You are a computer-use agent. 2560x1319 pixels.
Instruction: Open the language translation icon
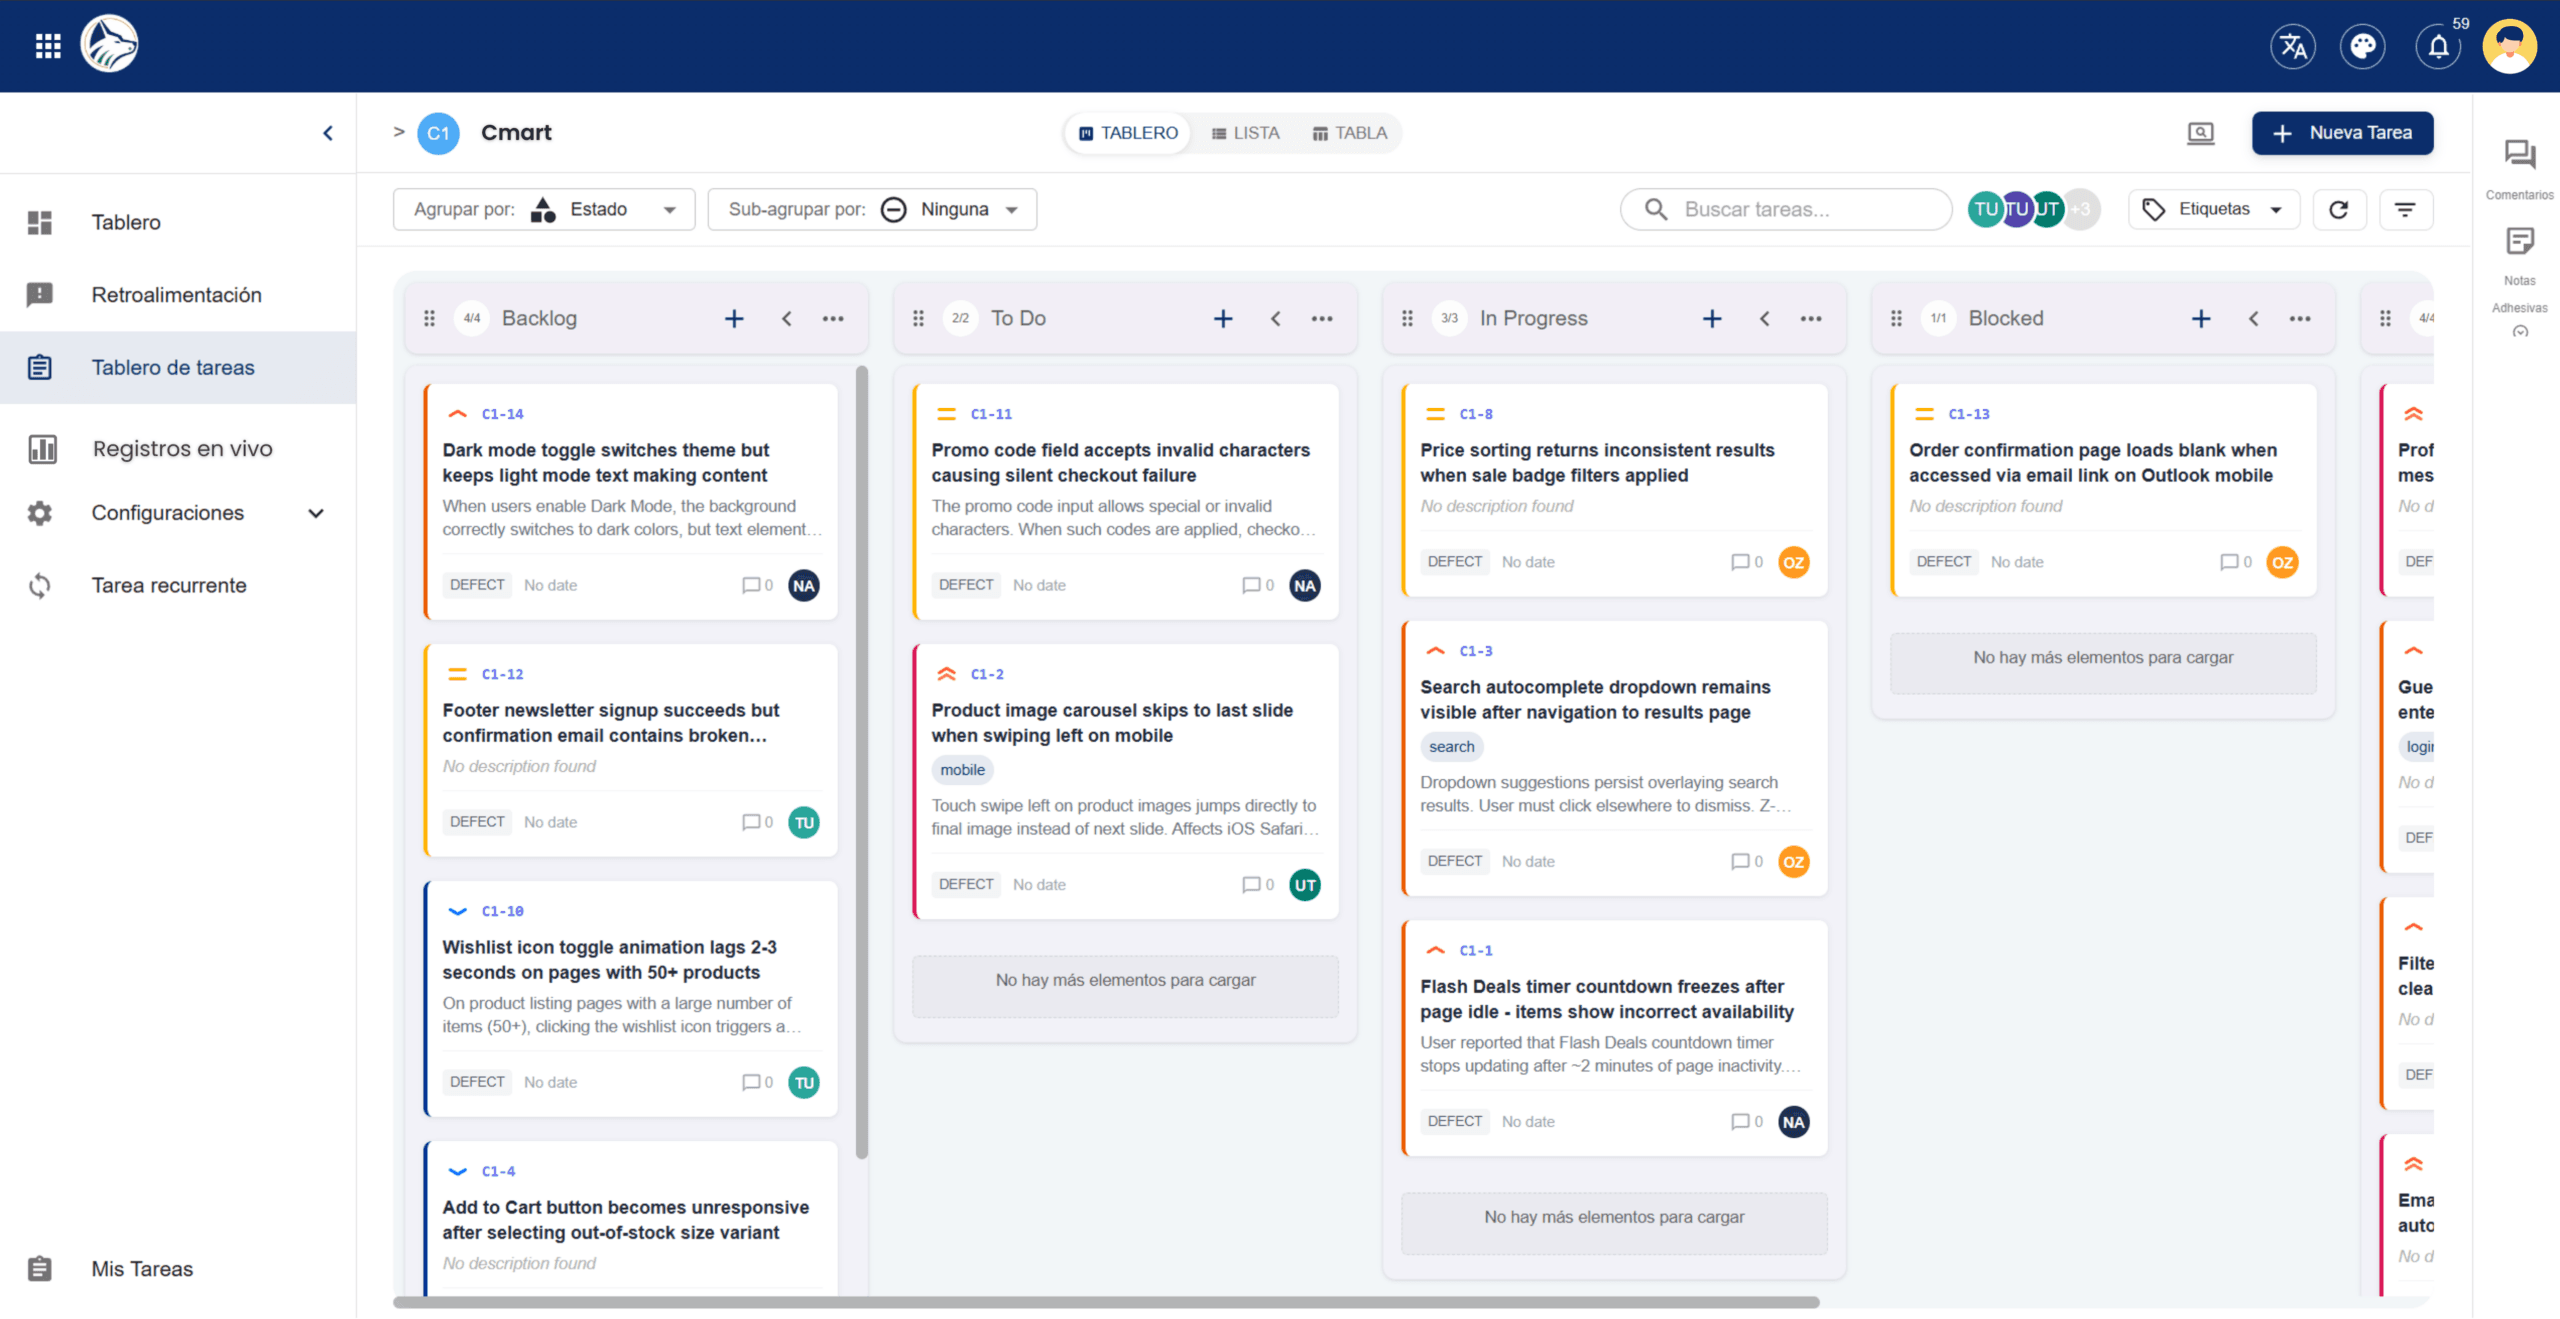(2293, 46)
